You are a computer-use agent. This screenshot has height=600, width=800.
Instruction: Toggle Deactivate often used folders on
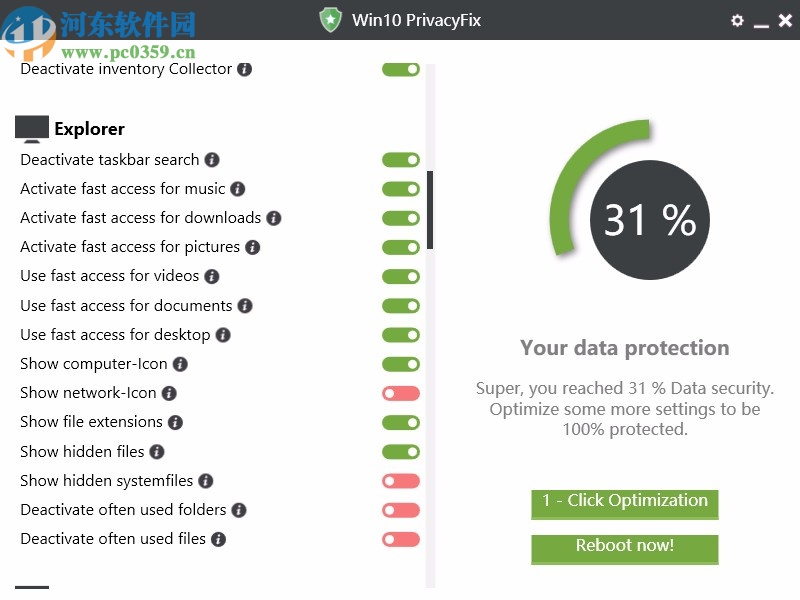[x=401, y=510]
